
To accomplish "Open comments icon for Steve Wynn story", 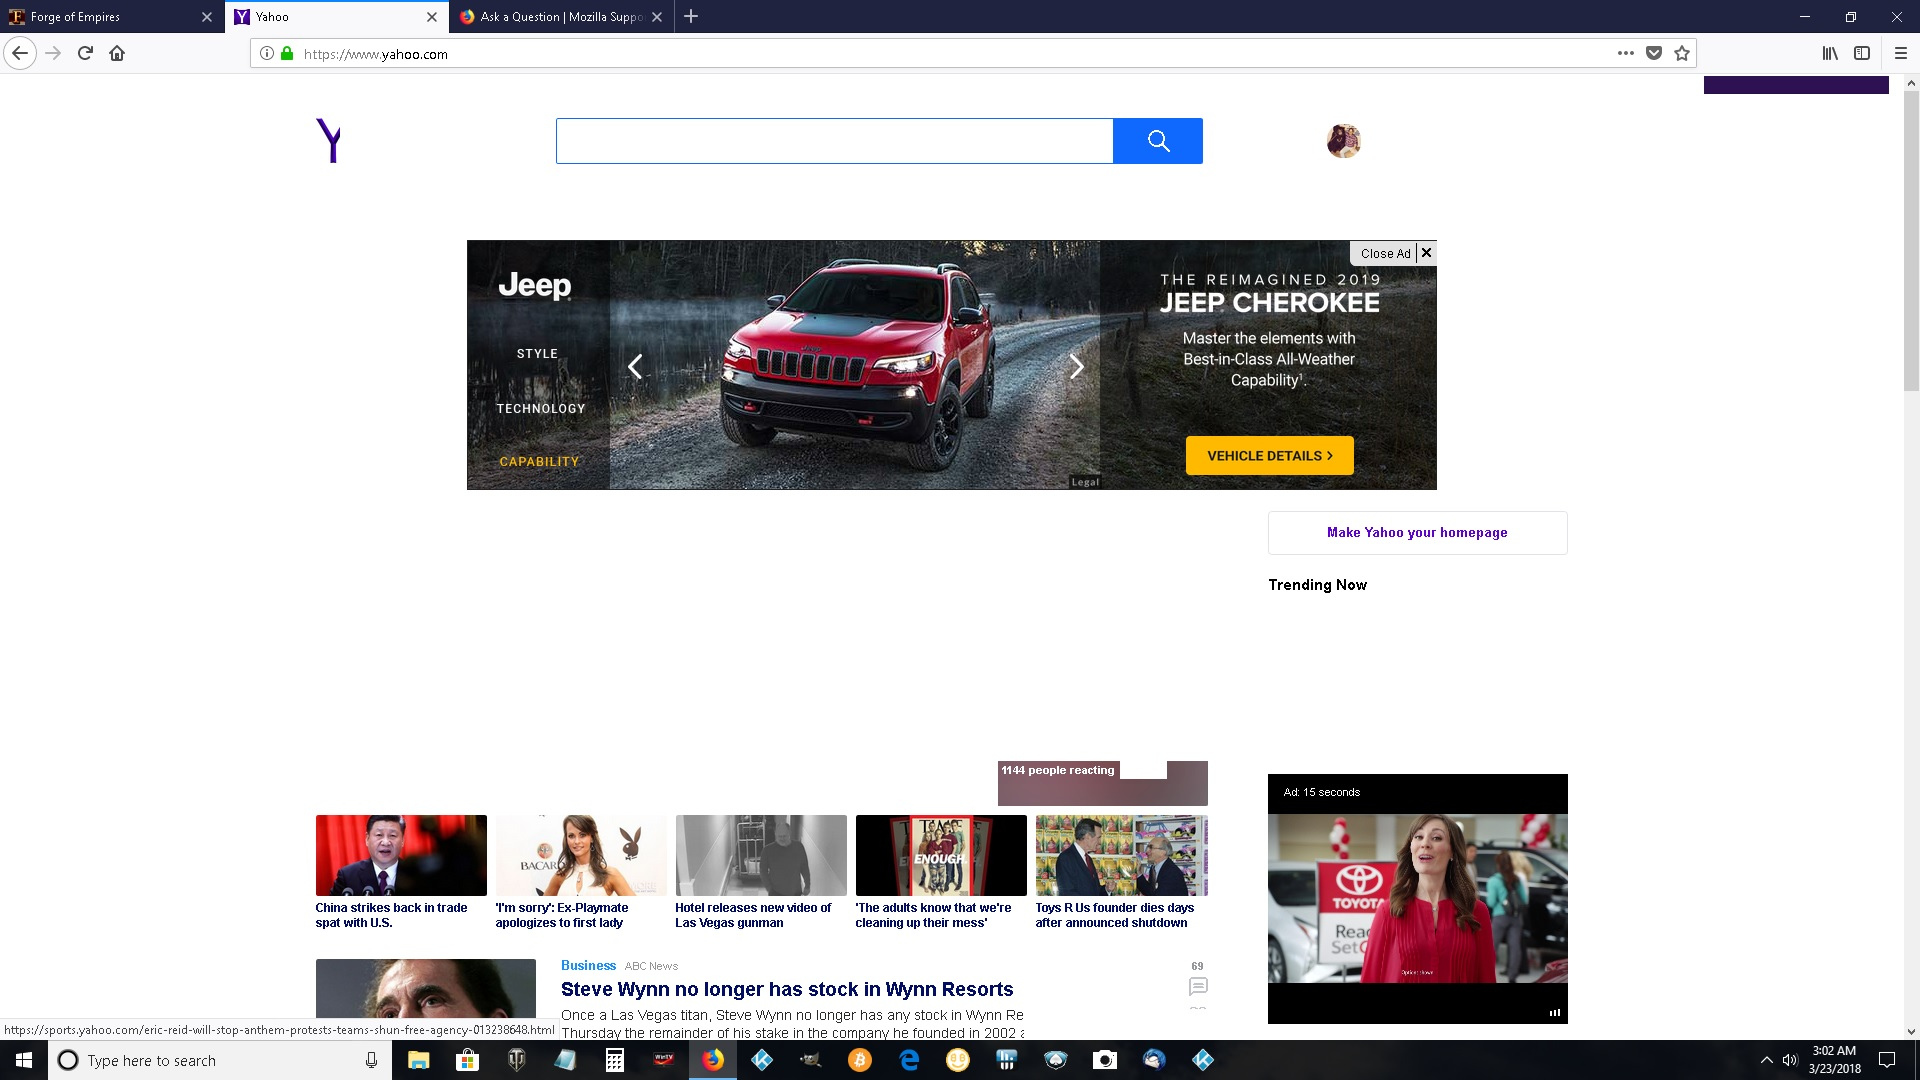I will click(x=1198, y=987).
